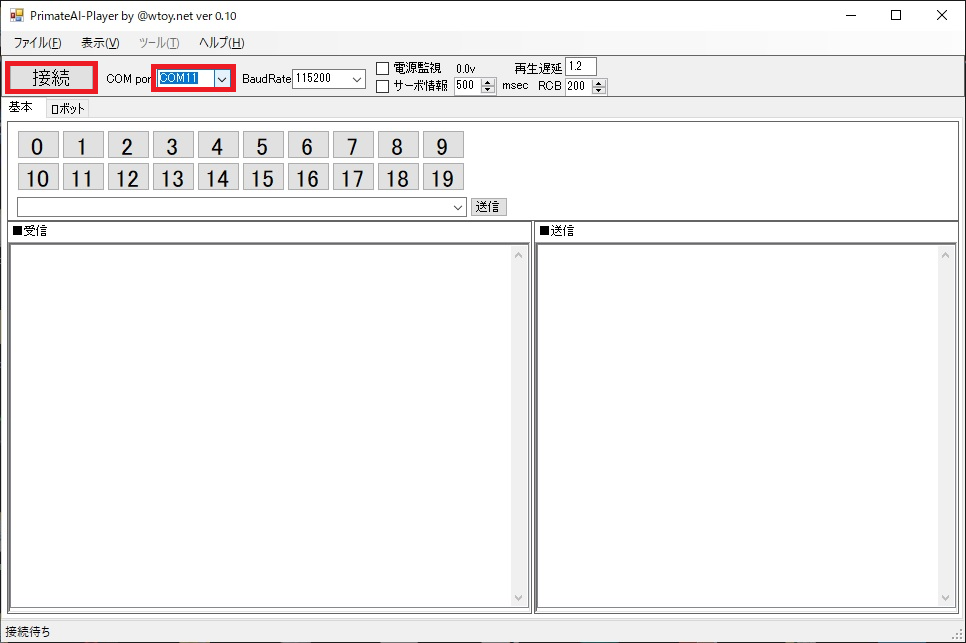Increase the 500 msec spinner value
This screenshot has width=966, height=643.
[488, 83]
